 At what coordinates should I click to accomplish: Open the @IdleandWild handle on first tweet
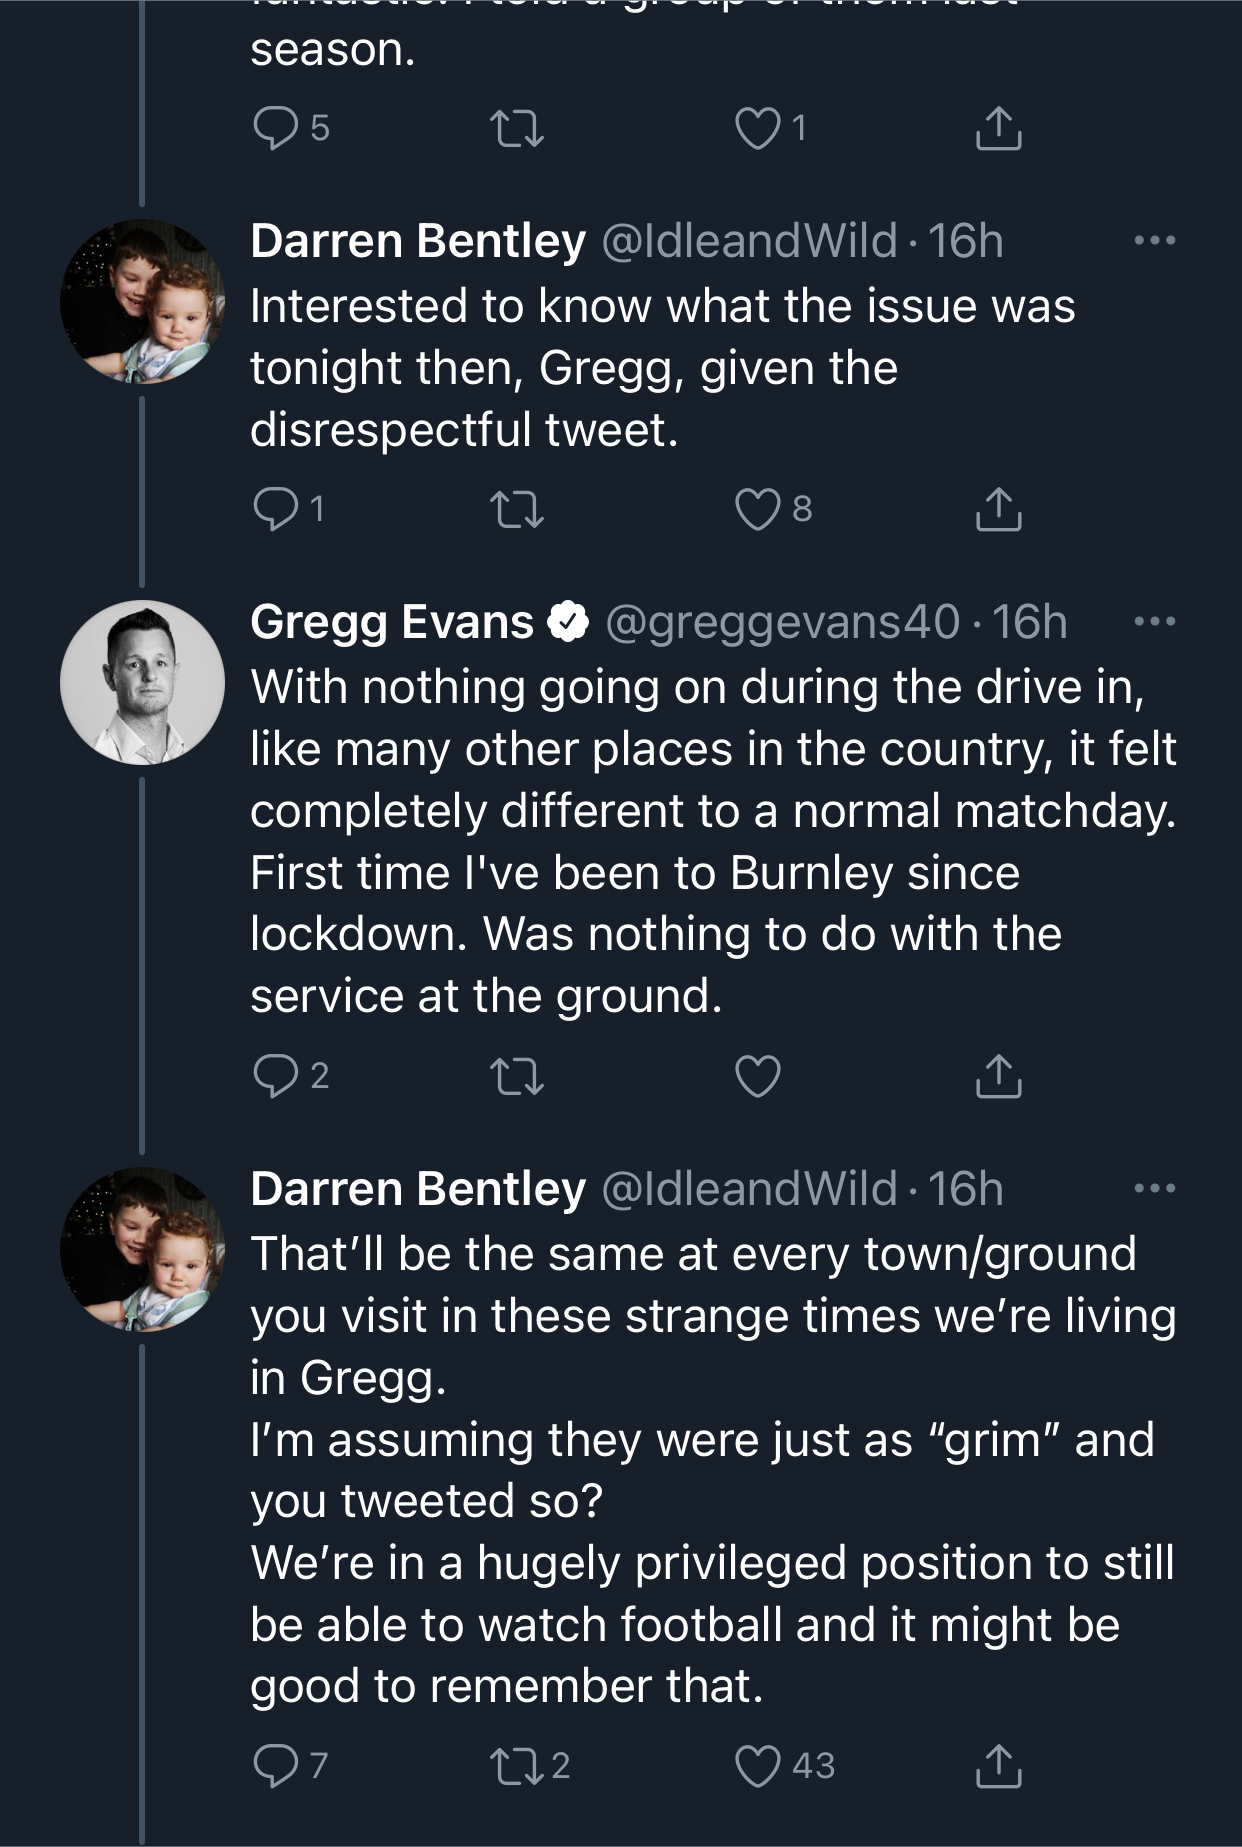tap(749, 241)
